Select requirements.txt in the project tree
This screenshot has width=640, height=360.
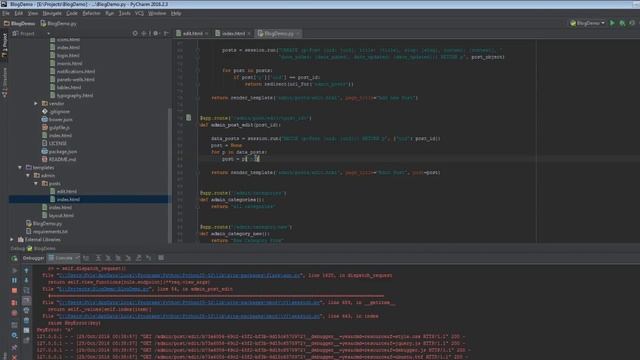[47, 231]
